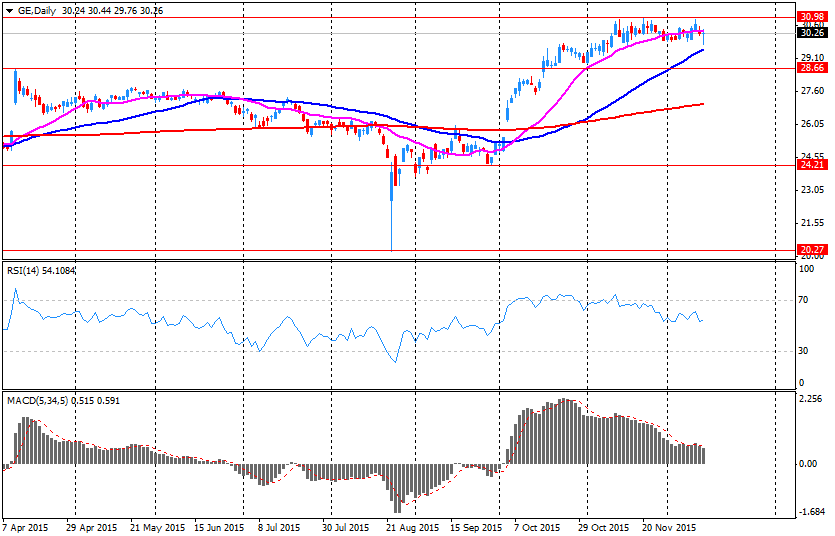
Task: Select the 29 Oct 2015 date label
Action: point(604,527)
